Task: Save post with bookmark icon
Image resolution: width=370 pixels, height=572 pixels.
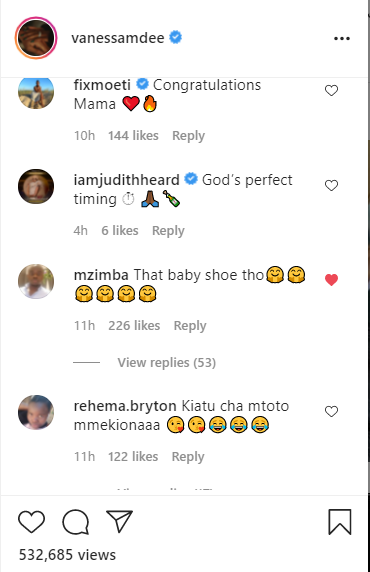Action: tap(340, 522)
